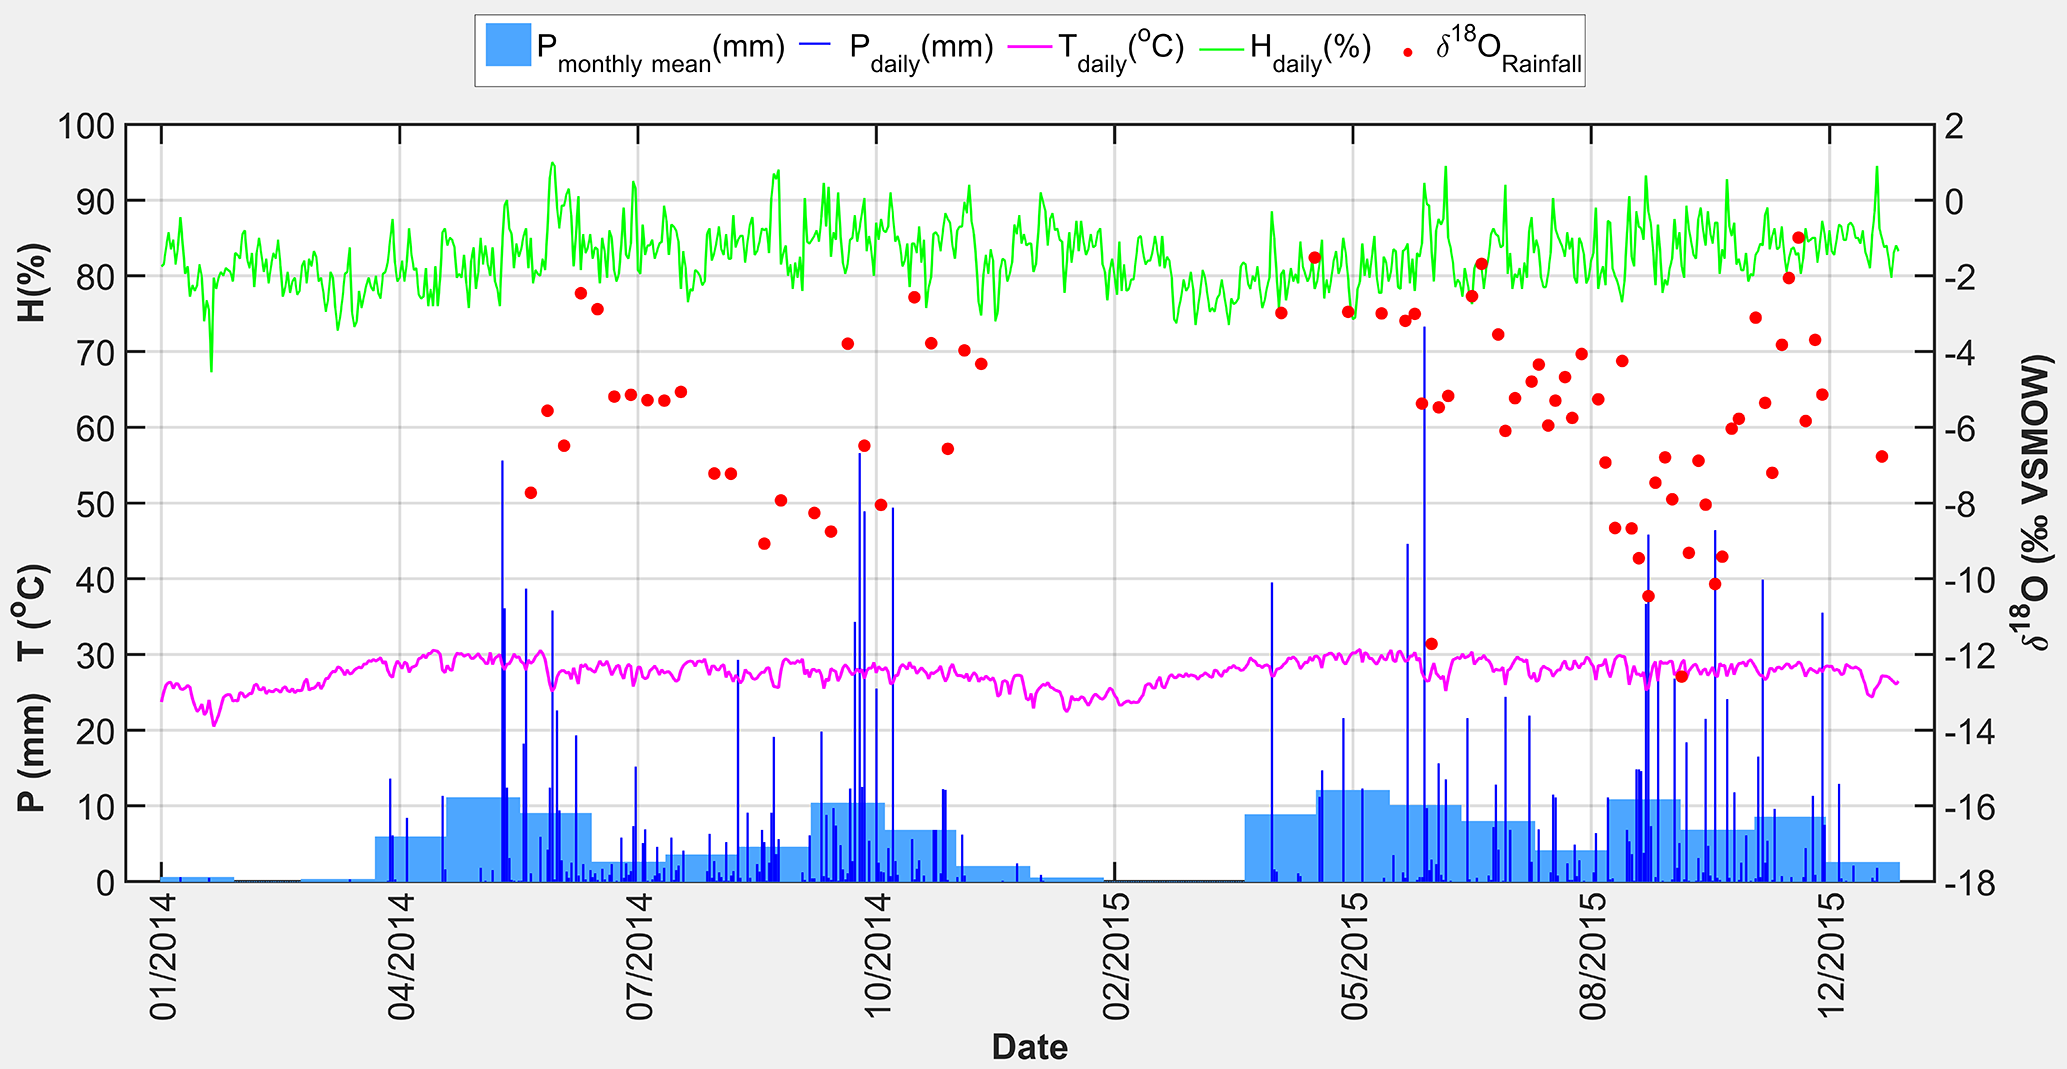Image resolution: width=2067 pixels, height=1069 pixels.
Task: Click the magenta T daily legend line
Action: pyautogui.click(x=1030, y=46)
